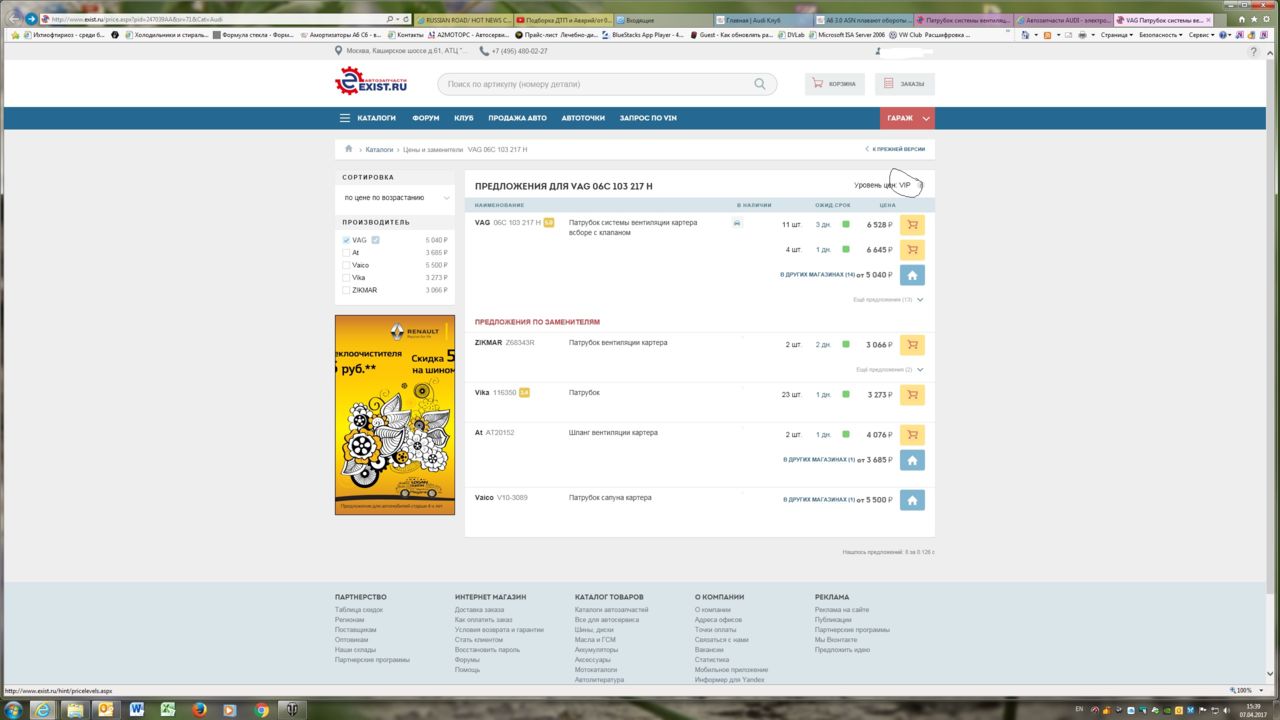Screen dimensions: 1280x720
Task: Add ZIKMAR Z68343R part to cart
Action: (912, 345)
